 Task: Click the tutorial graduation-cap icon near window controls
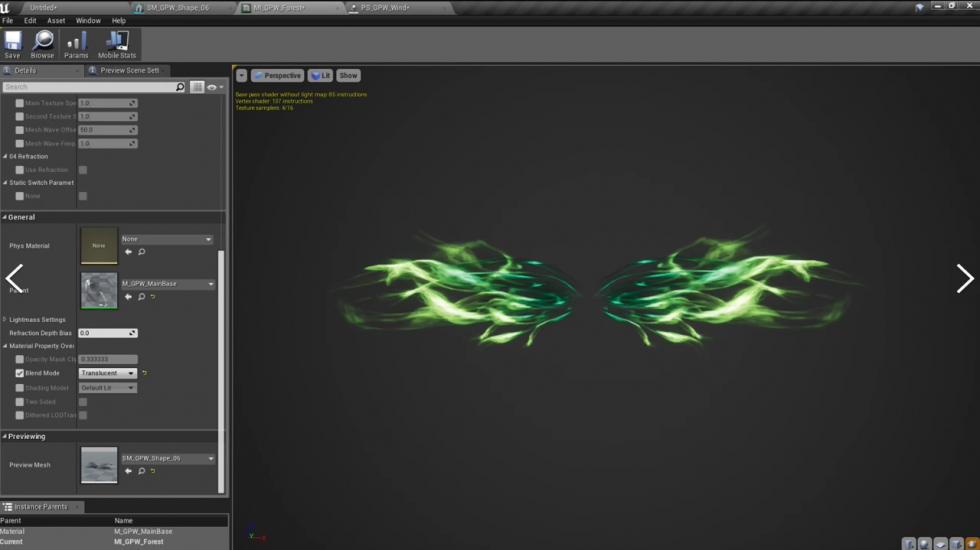point(919,8)
